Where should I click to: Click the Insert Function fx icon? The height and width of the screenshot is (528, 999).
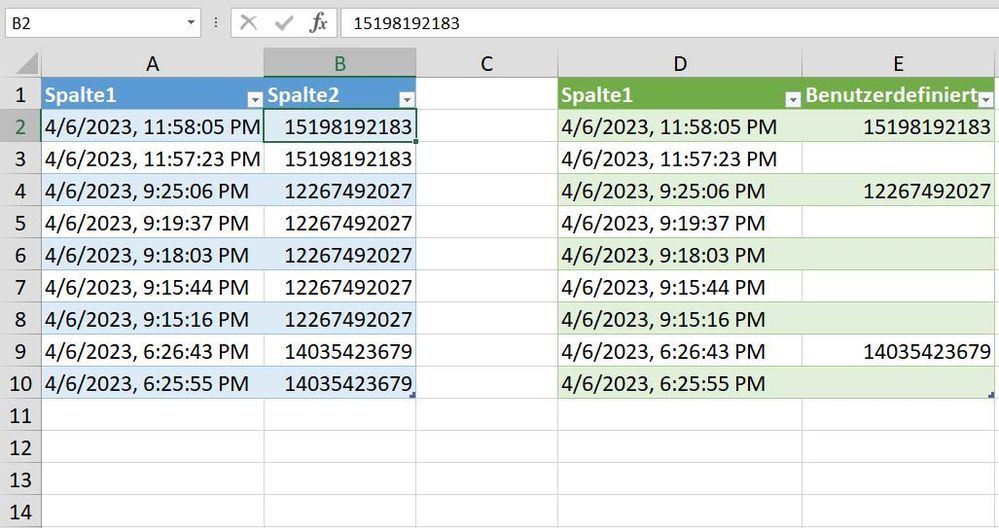(319, 23)
